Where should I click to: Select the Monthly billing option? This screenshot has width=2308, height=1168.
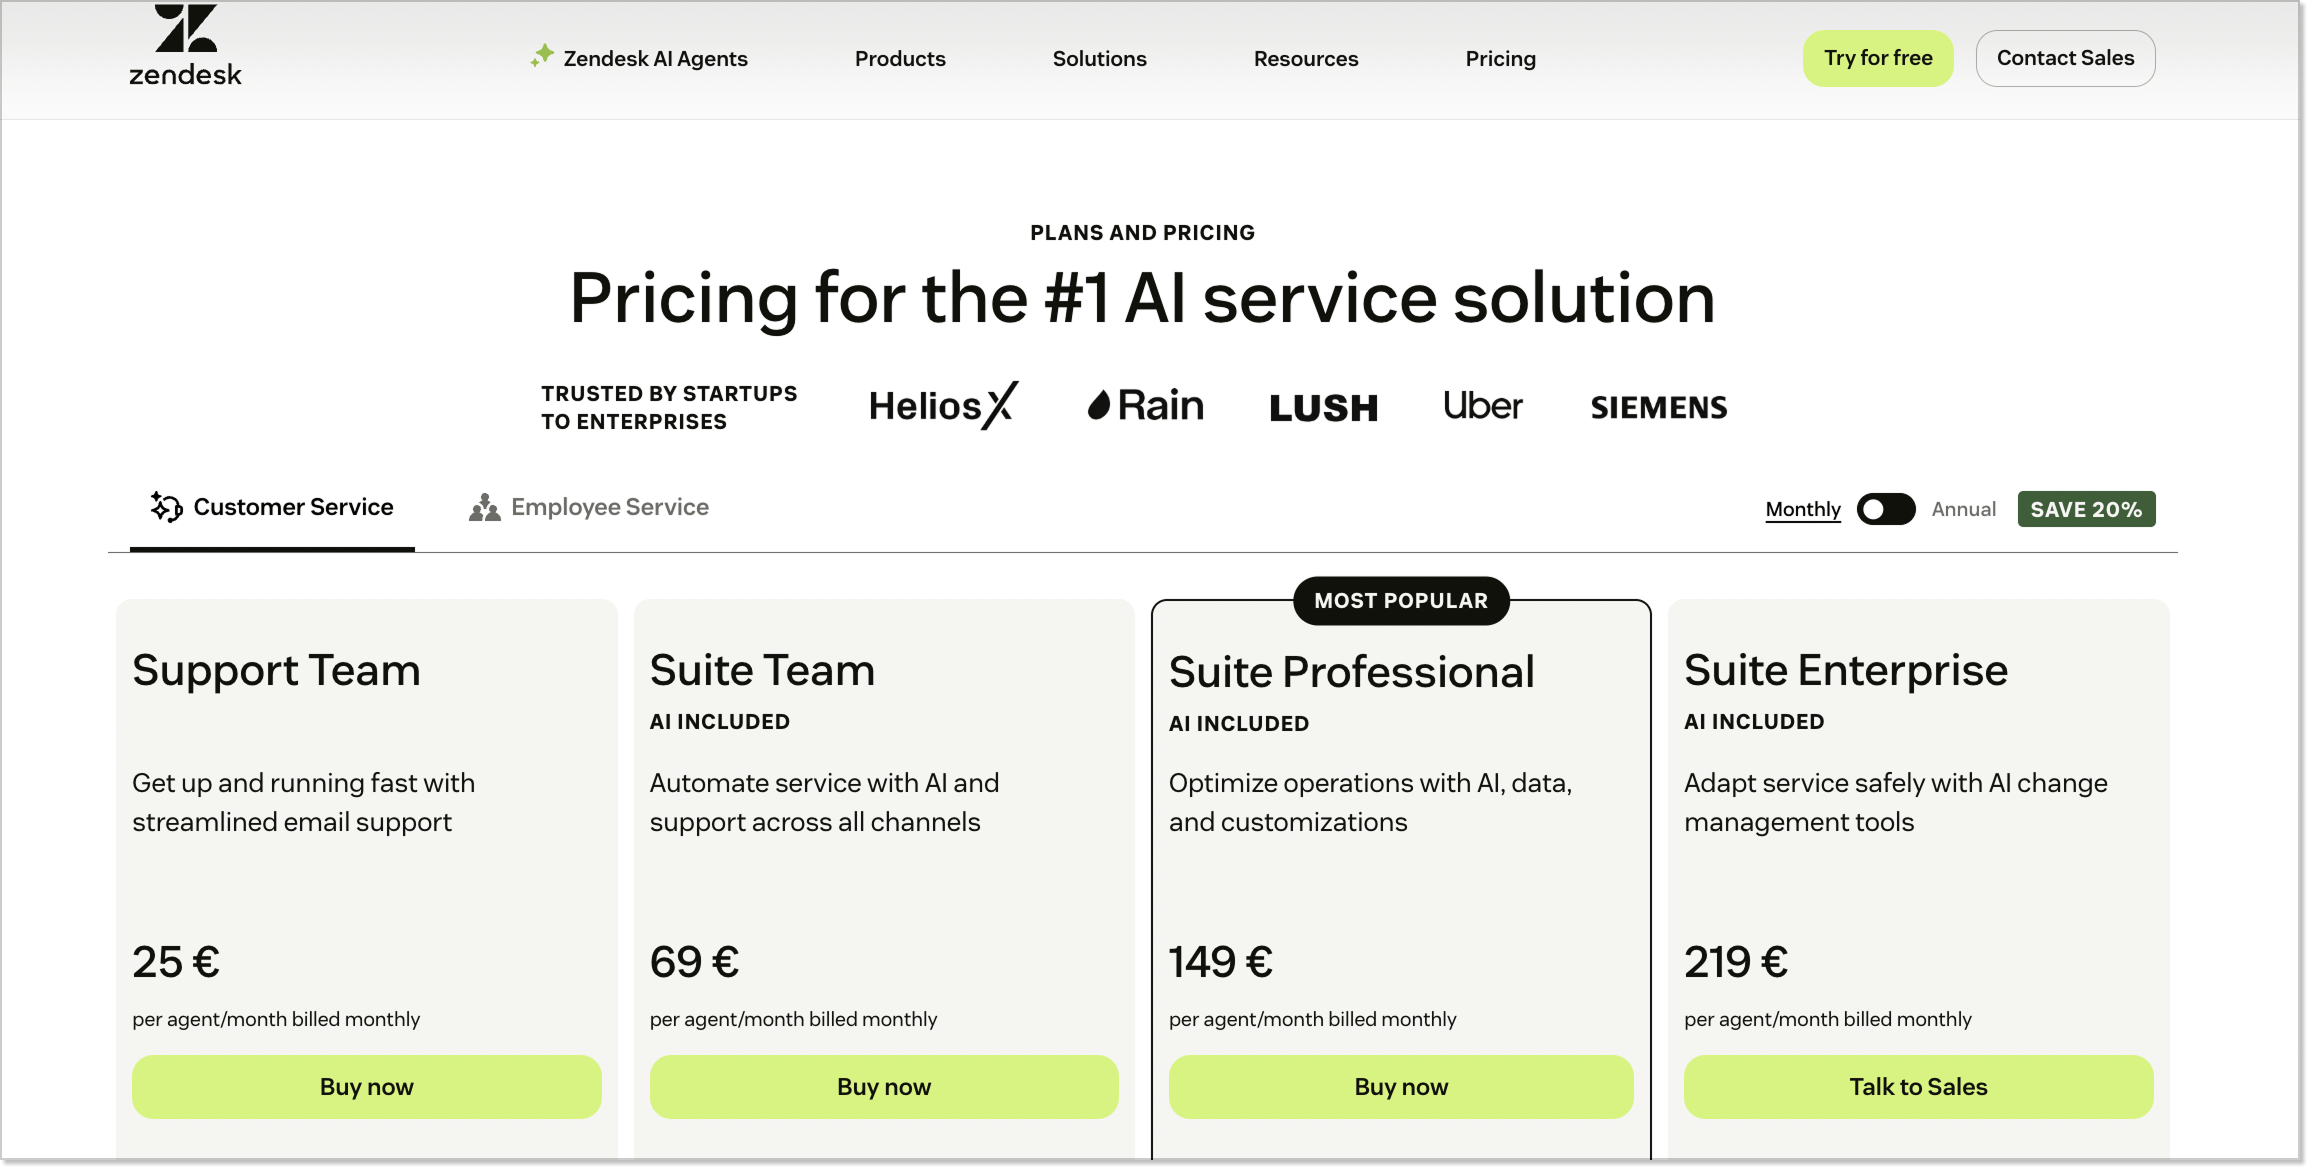(x=1802, y=509)
